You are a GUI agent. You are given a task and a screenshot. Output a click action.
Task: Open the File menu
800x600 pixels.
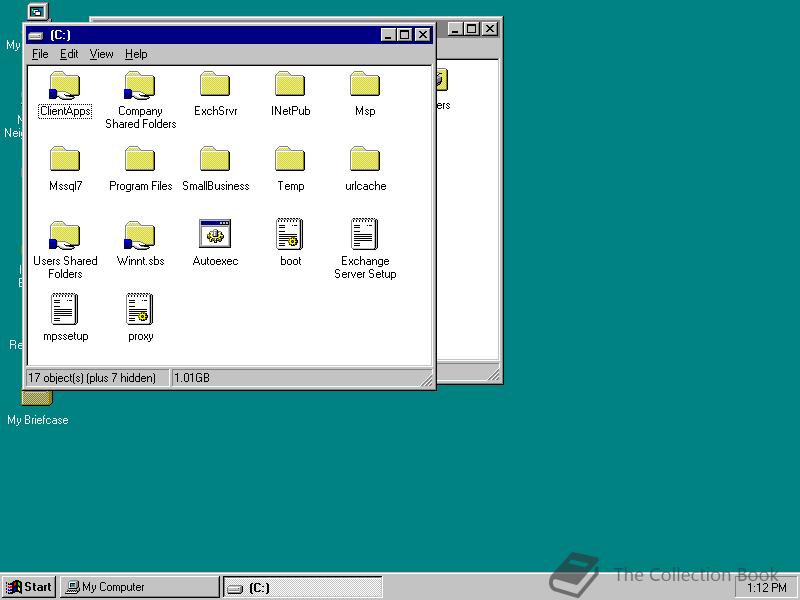tap(40, 54)
